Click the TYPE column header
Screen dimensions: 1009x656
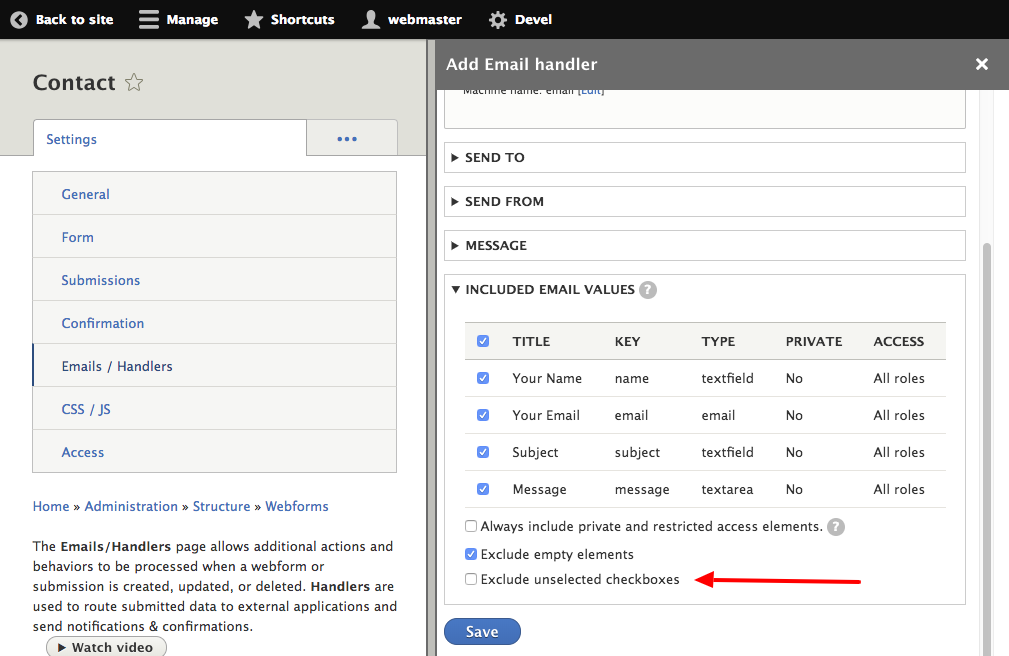click(718, 342)
